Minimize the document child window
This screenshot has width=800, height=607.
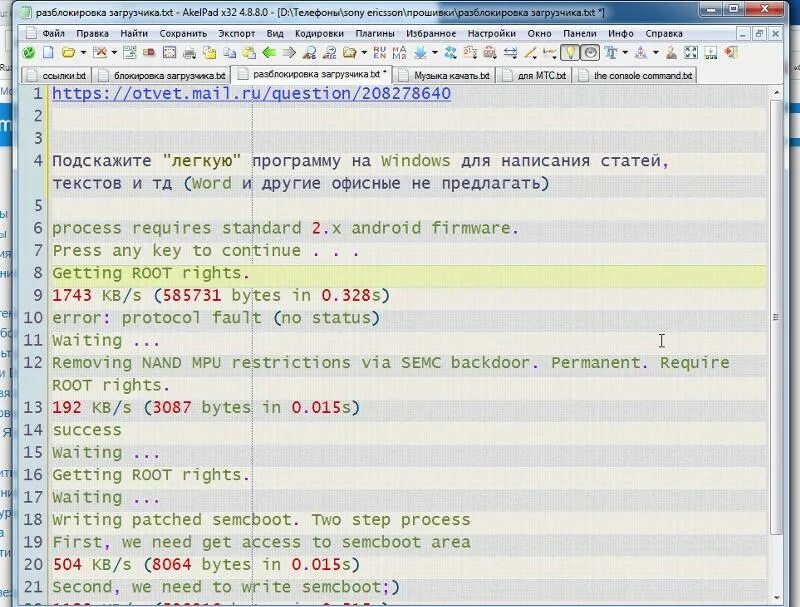click(742, 34)
